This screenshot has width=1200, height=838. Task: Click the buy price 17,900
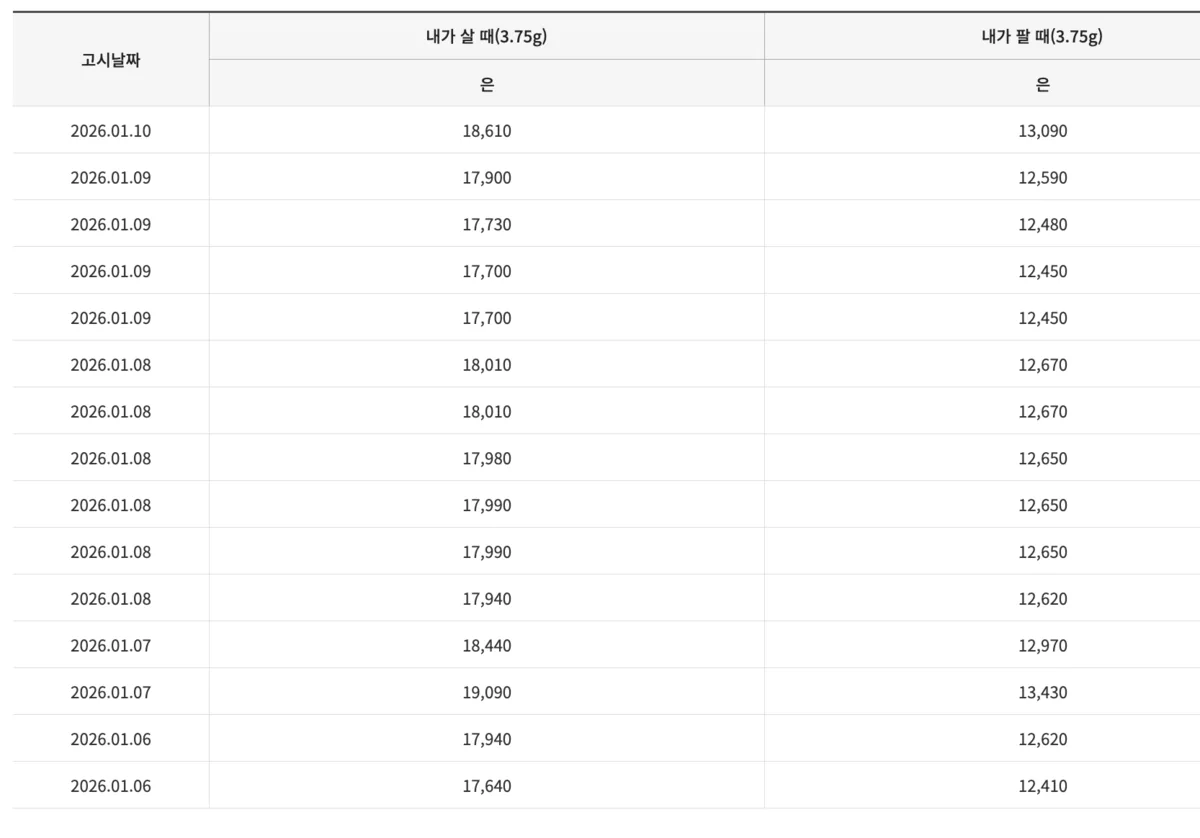tap(486, 178)
